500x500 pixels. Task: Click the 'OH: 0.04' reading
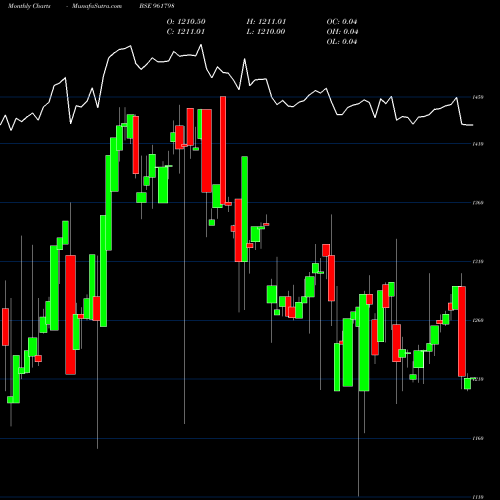tap(342, 32)
